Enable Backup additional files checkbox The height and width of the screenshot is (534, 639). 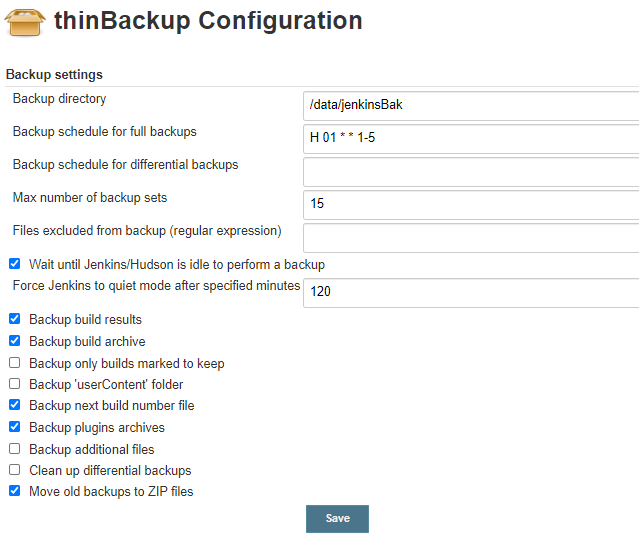(x=15, y=449)
